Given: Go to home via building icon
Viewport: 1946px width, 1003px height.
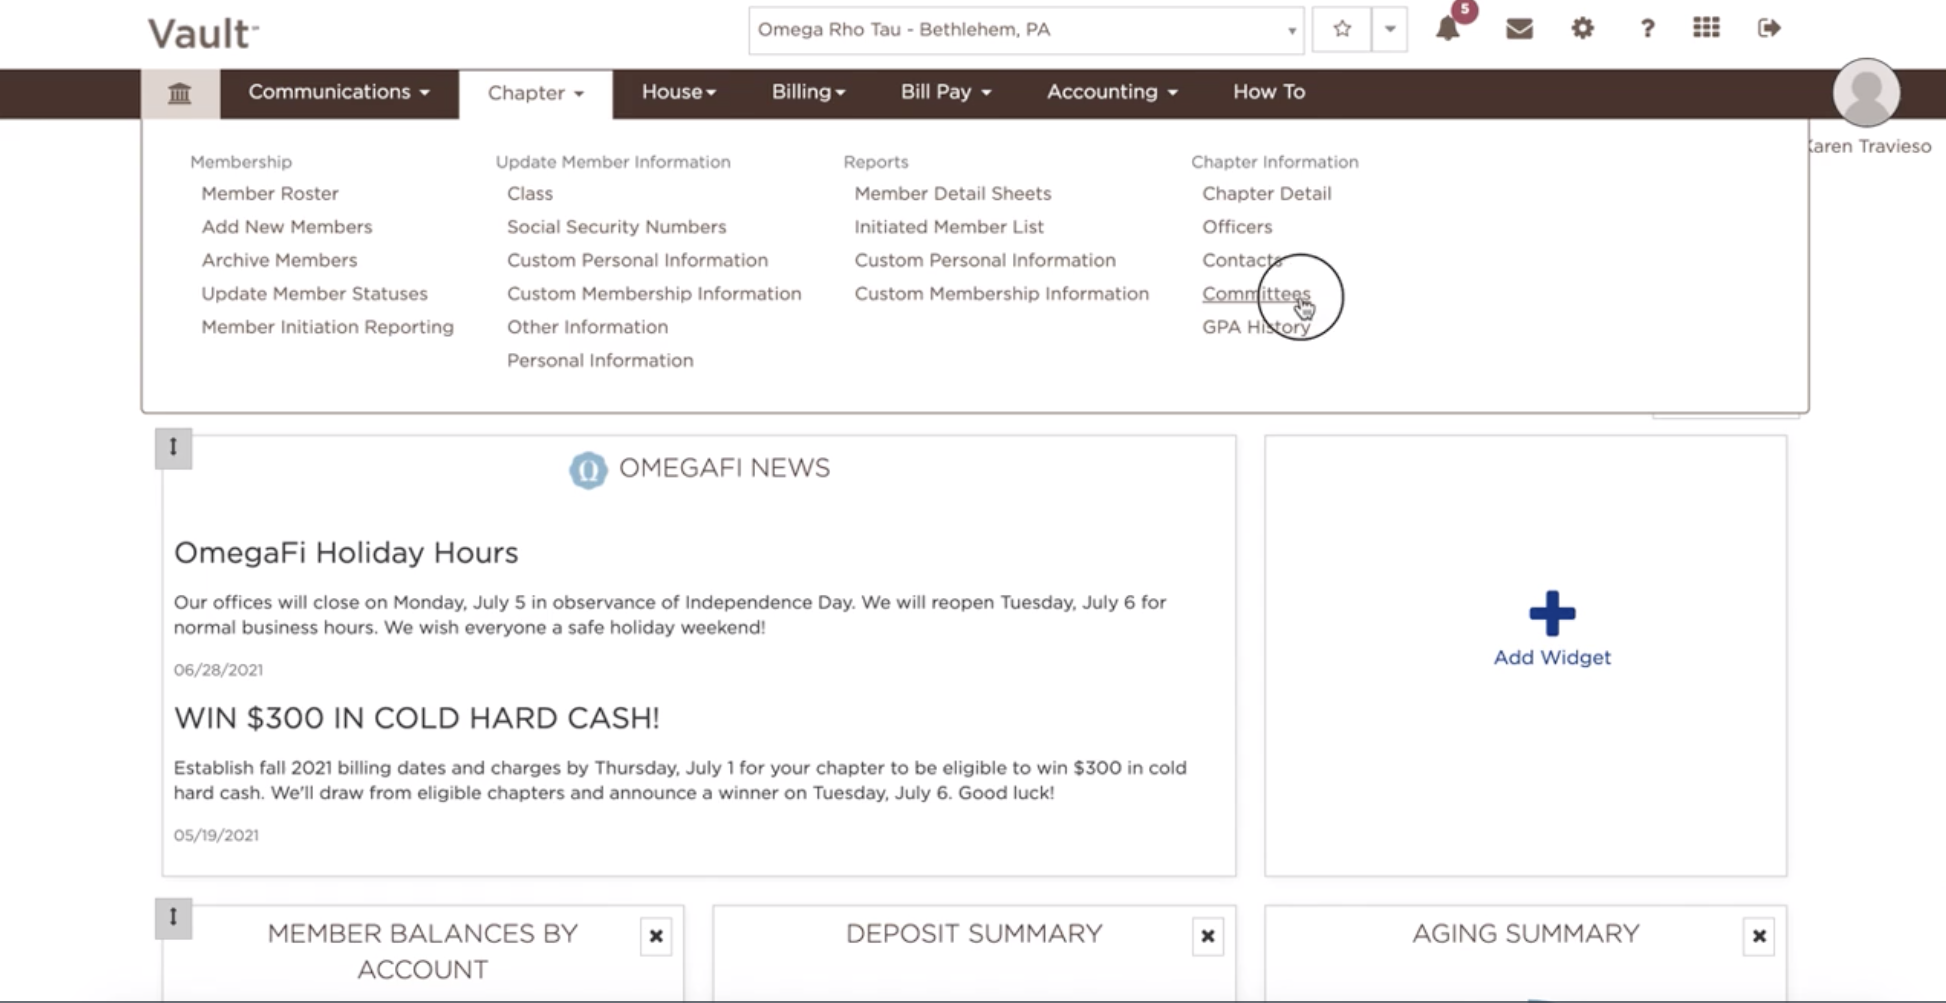Looking at the screenshot, I should (x=180, y=94).
